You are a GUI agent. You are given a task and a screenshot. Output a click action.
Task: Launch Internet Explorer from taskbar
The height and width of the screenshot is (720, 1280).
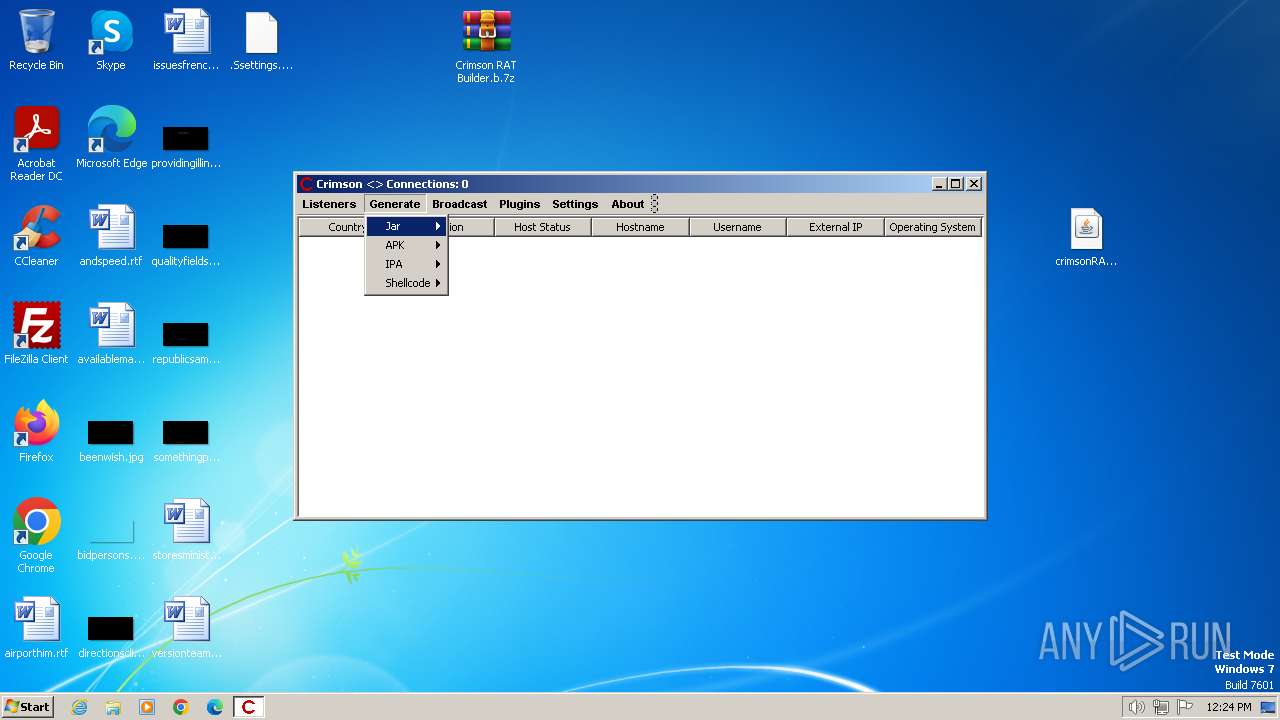[80, 707]
